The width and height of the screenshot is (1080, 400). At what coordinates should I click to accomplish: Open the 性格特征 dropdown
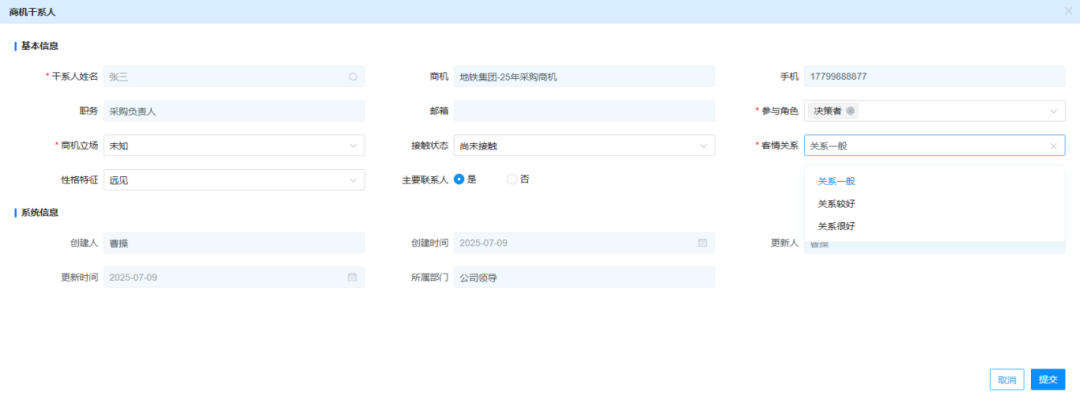[234, 180]
